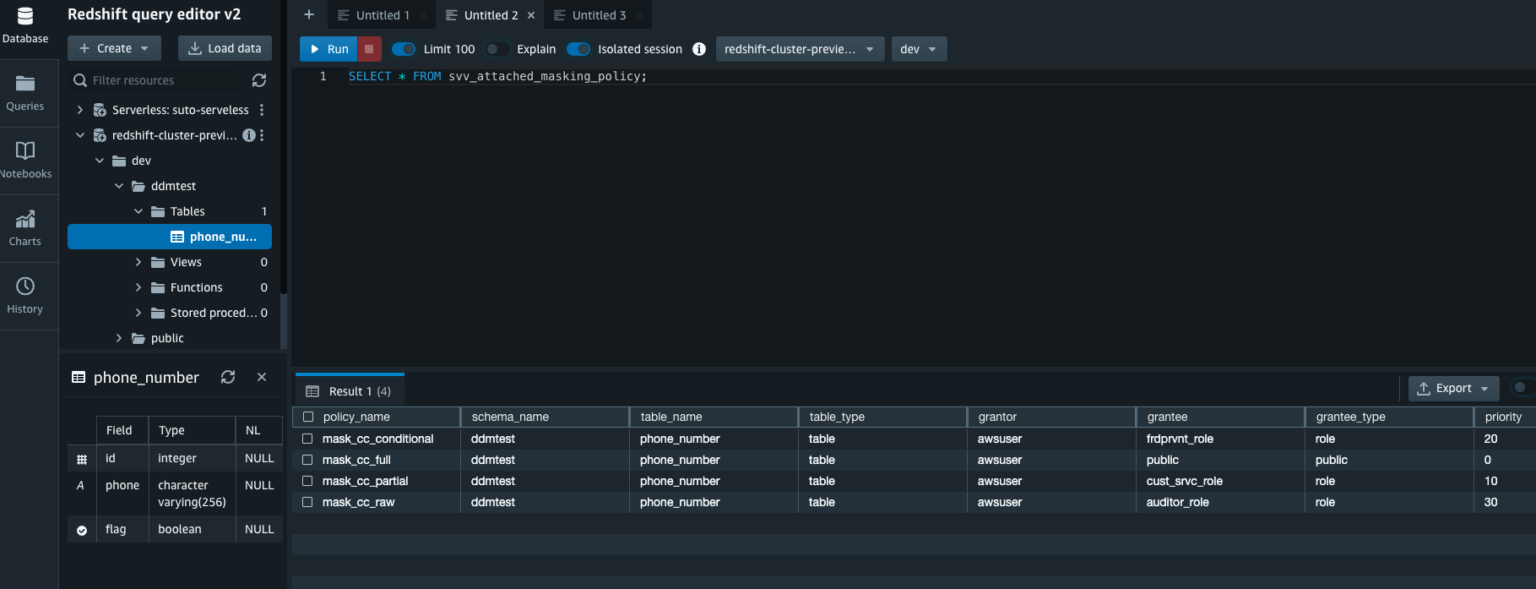
Task: Collapse the Tables folder under ddmtest
Action: coord(139,211)
